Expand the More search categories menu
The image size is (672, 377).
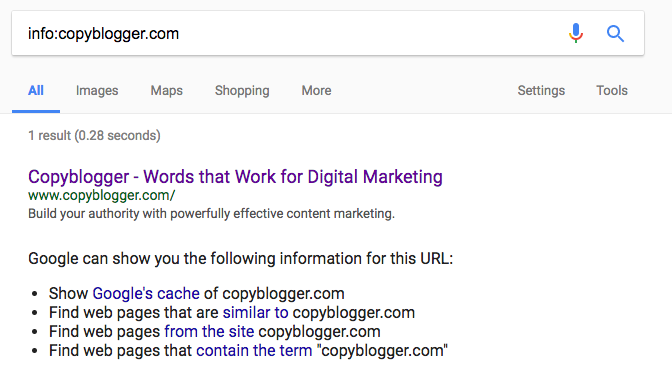(316, 90)
